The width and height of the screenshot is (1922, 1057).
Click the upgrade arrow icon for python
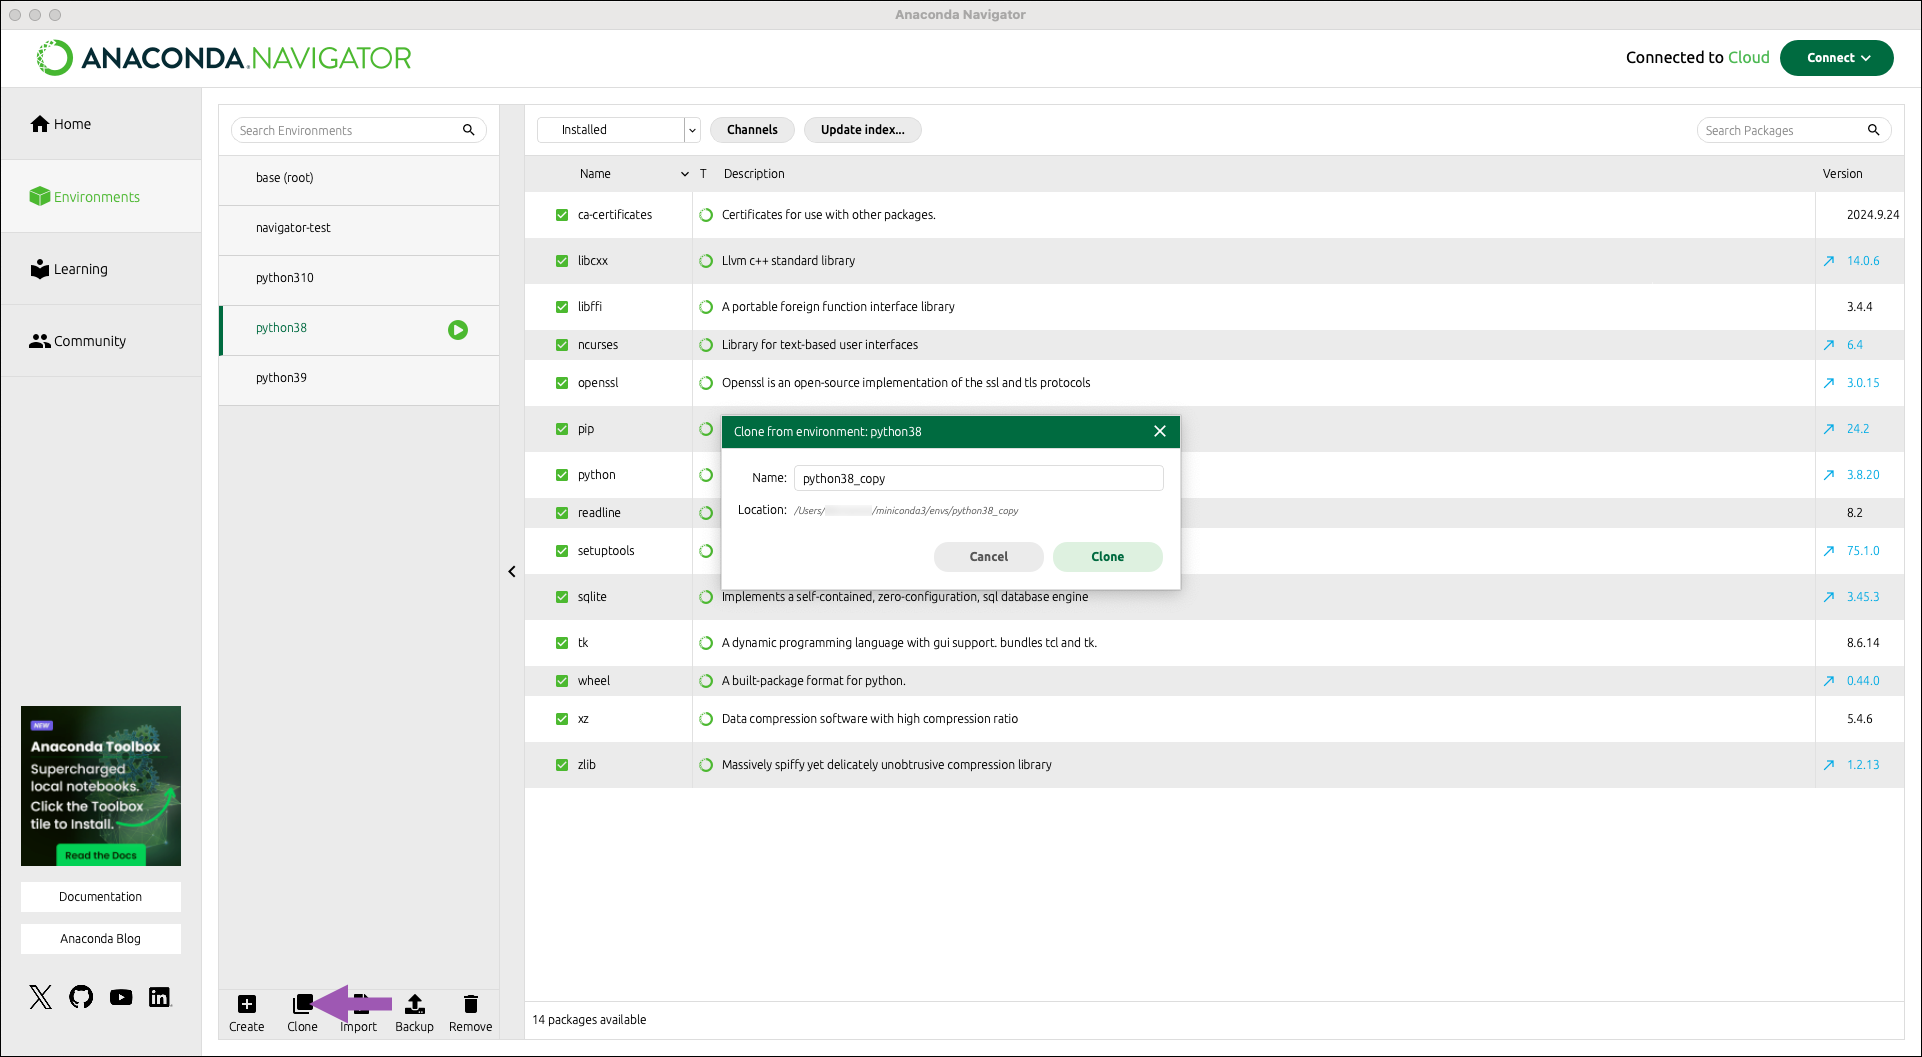point(1829,475)
